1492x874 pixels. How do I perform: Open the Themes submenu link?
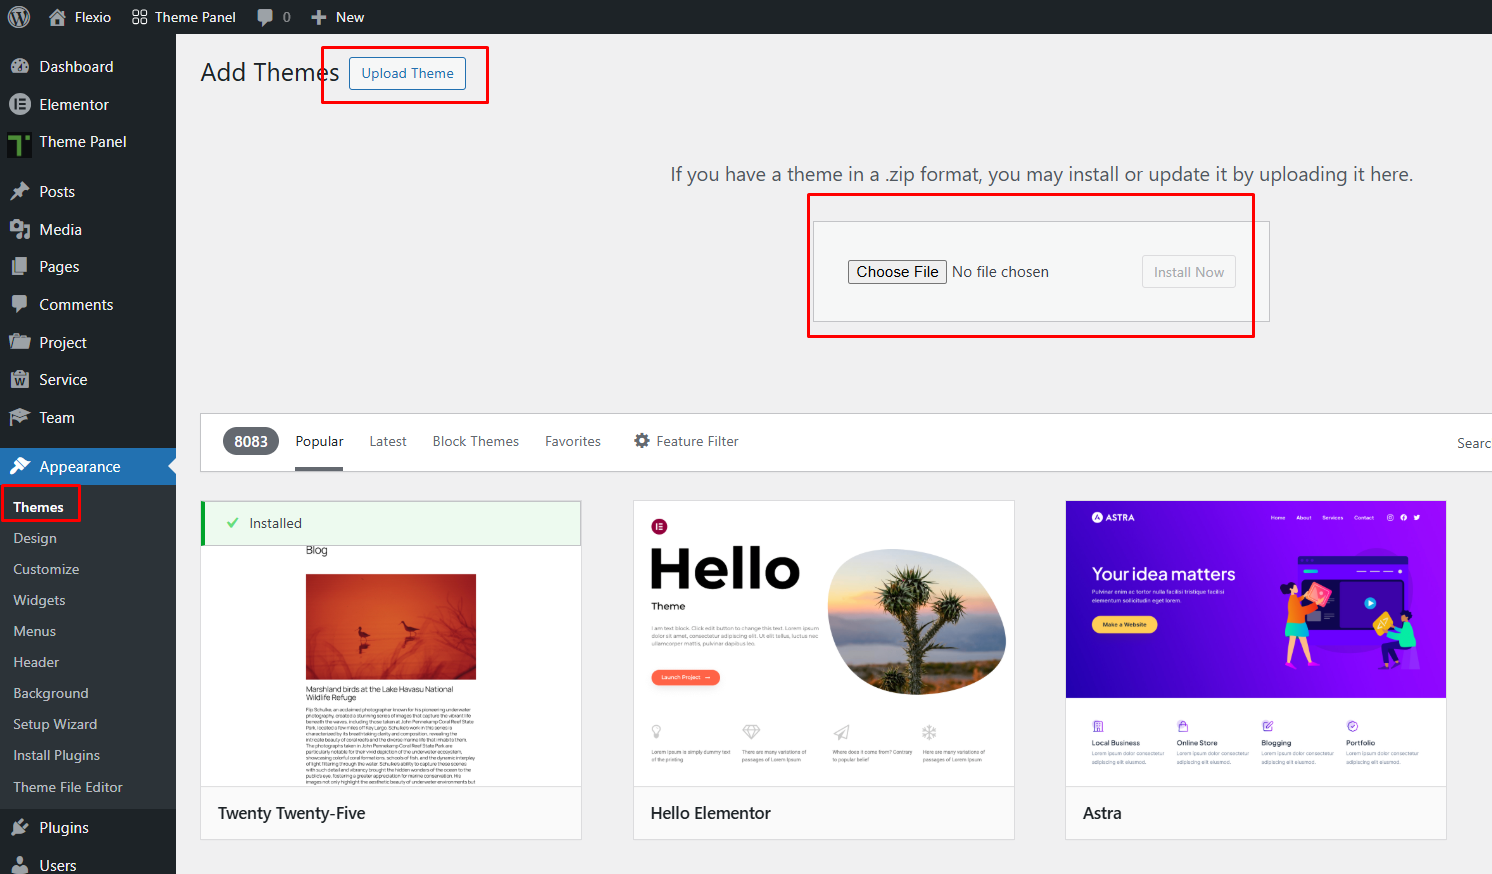coord(38,507)
